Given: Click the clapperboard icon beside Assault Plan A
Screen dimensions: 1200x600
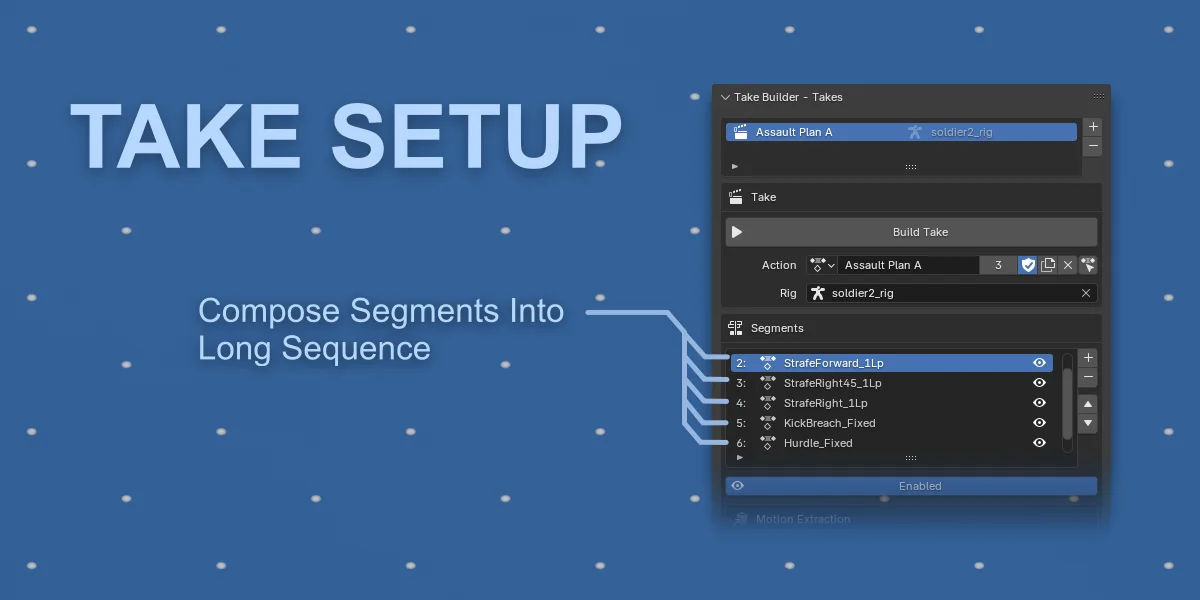Looking at the screenshot, I should point(739,132).
